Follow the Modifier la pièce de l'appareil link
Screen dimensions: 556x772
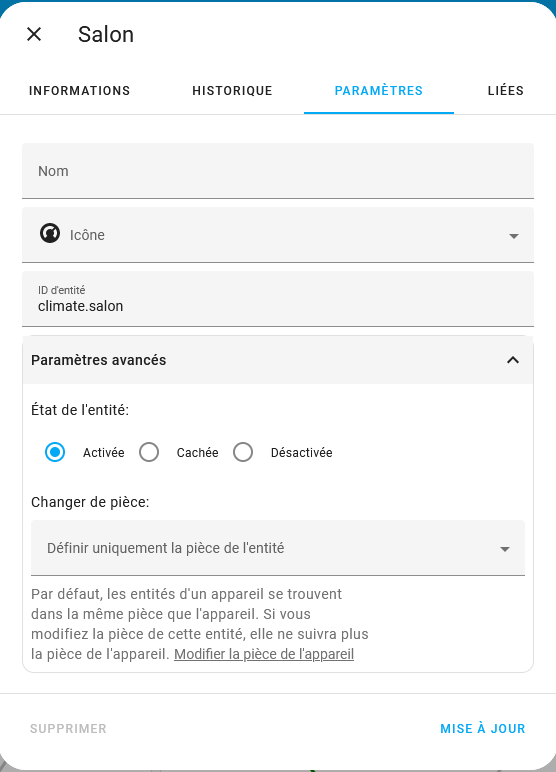[x=264, y=654]
